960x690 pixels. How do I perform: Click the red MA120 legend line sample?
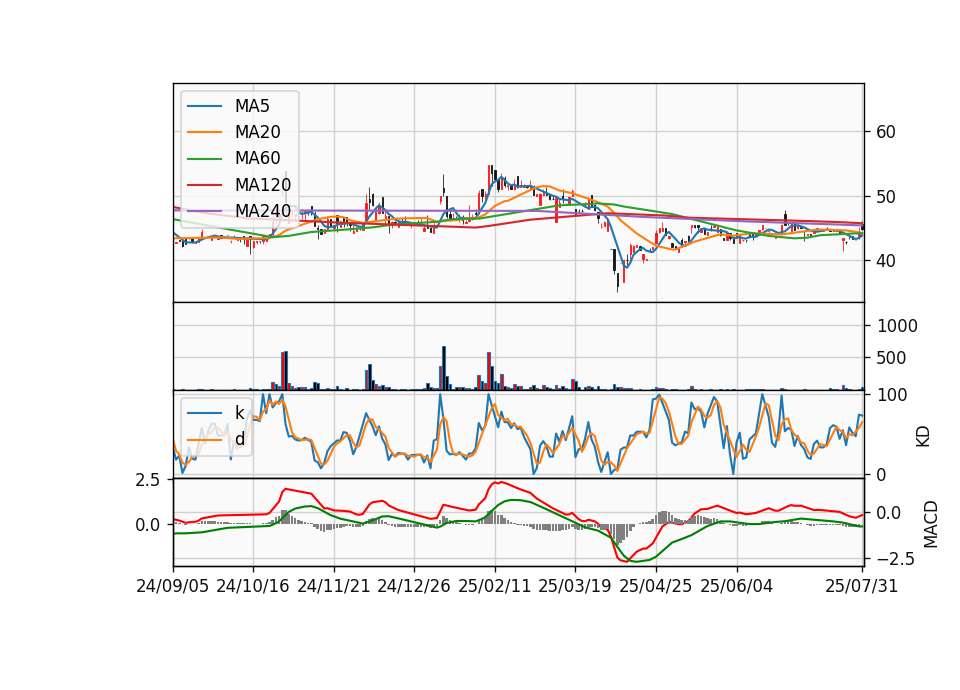[204, 185]
